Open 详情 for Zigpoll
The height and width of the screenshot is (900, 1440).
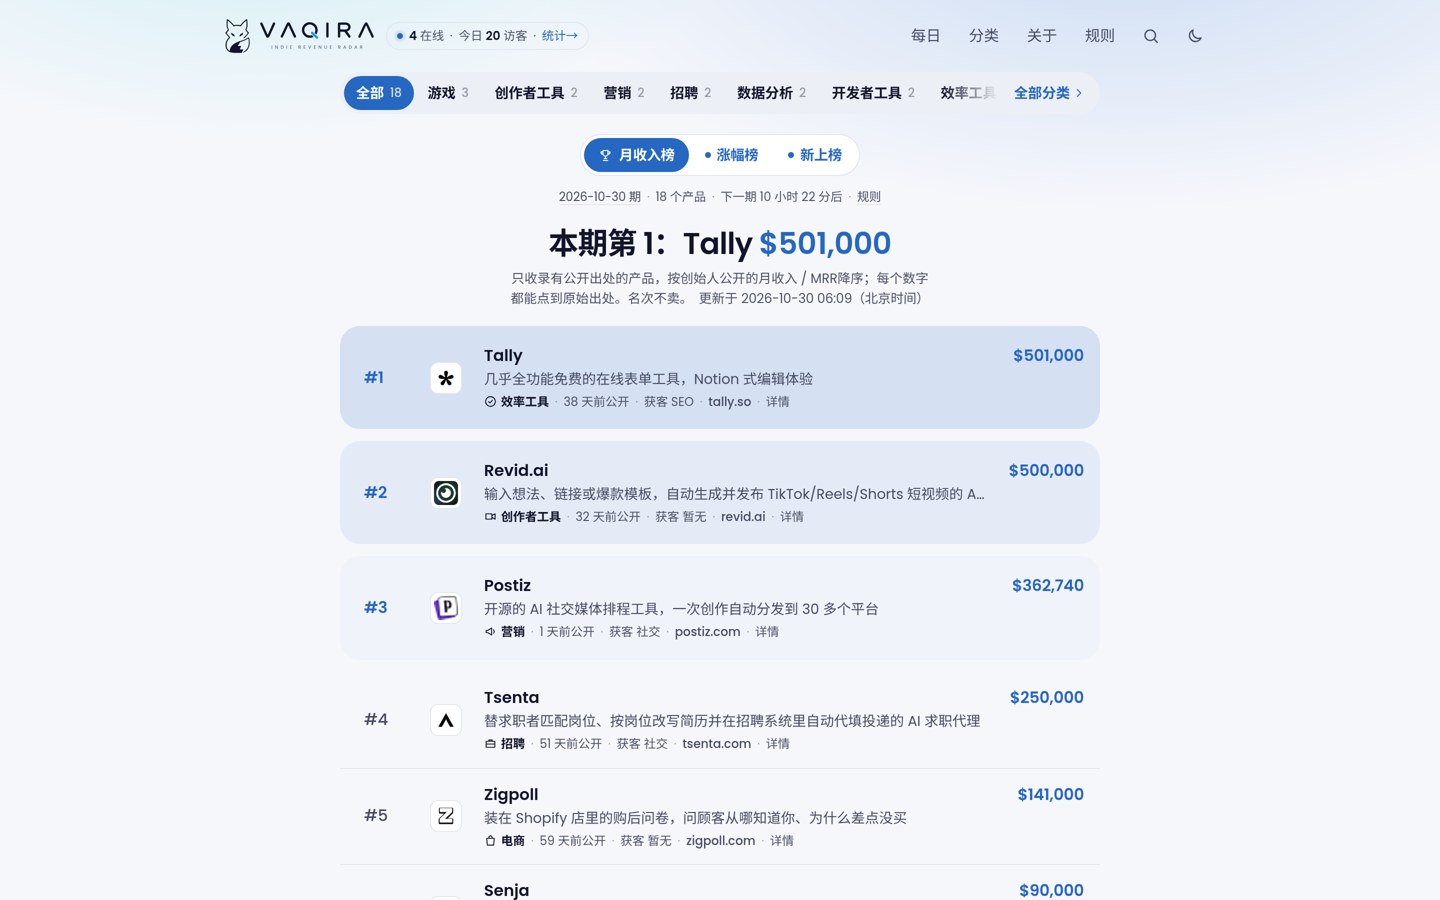(x=782, y=841)
